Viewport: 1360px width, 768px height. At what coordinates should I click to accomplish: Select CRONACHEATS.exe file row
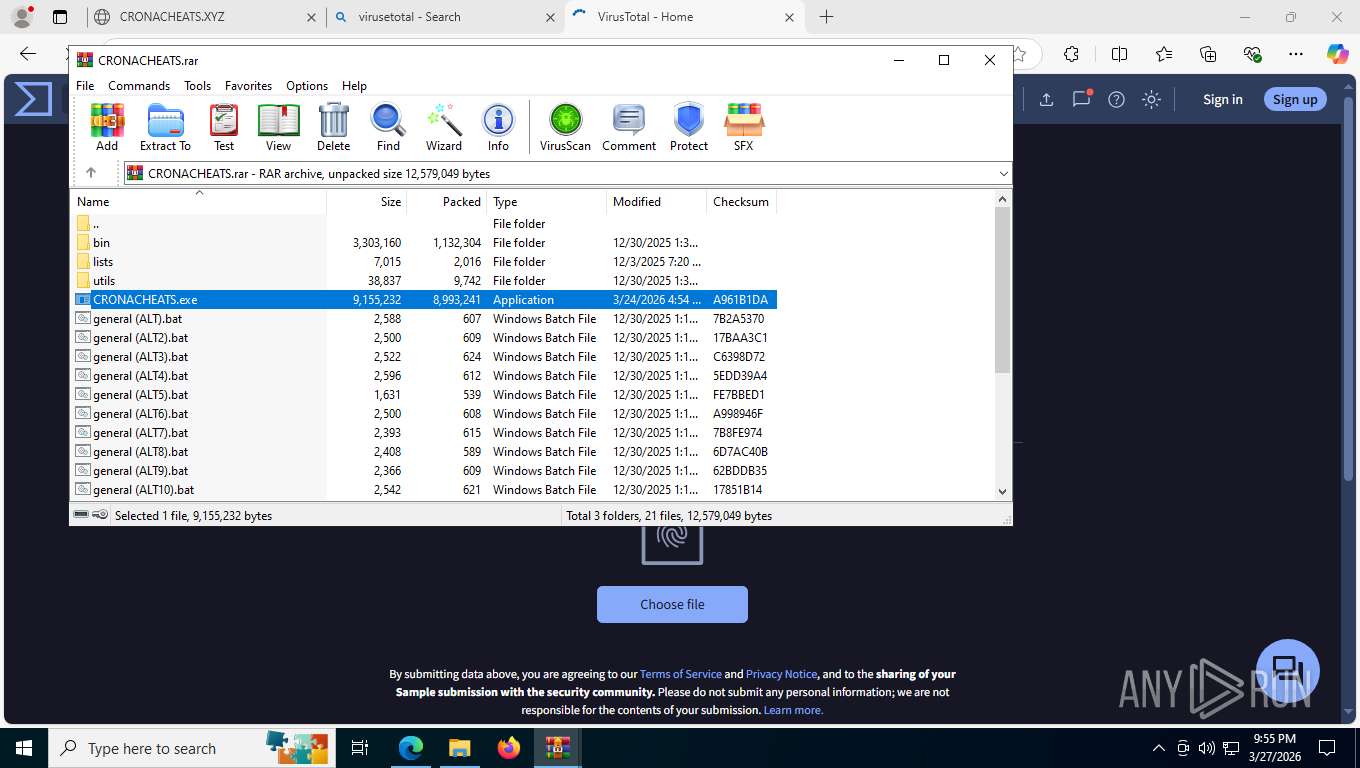point(425,300)
